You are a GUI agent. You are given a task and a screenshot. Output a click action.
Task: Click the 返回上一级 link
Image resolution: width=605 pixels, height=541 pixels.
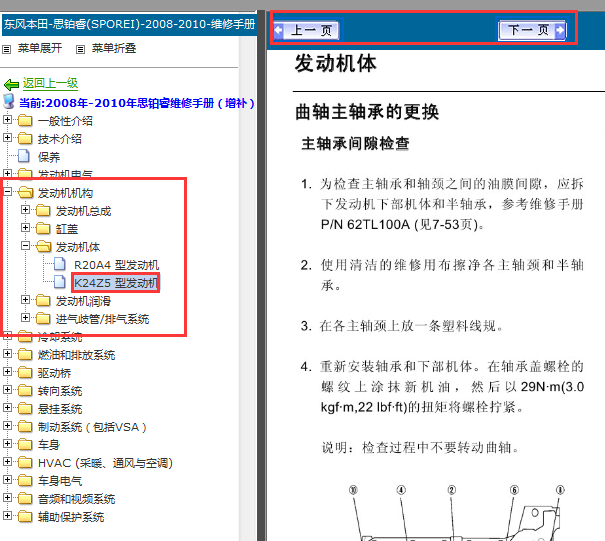click(50, 83)
